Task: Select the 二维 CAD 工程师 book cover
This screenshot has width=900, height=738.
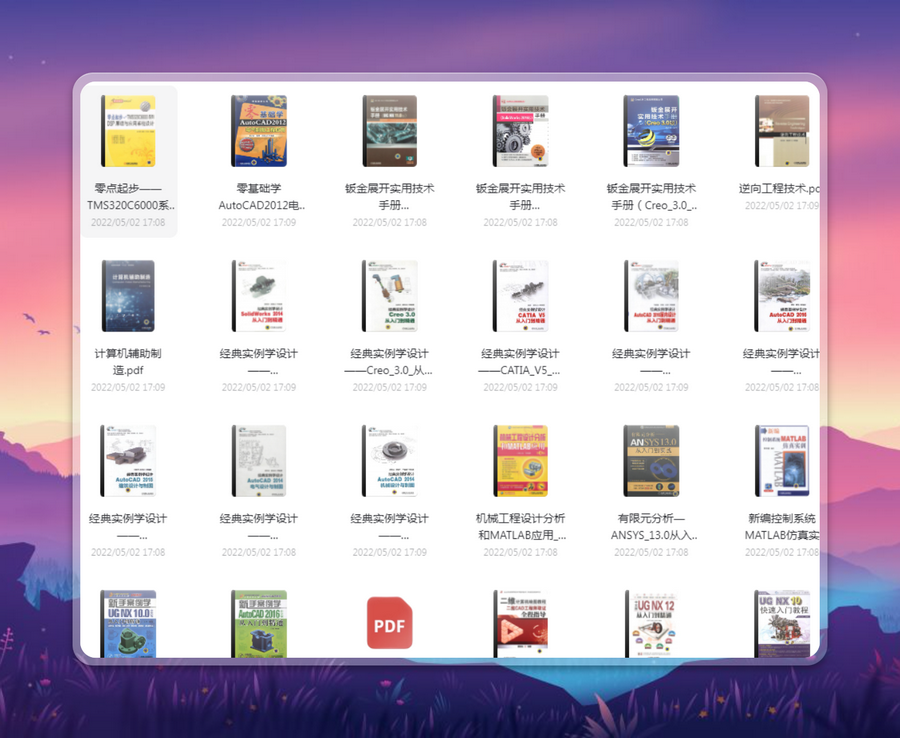Action: 521,624
